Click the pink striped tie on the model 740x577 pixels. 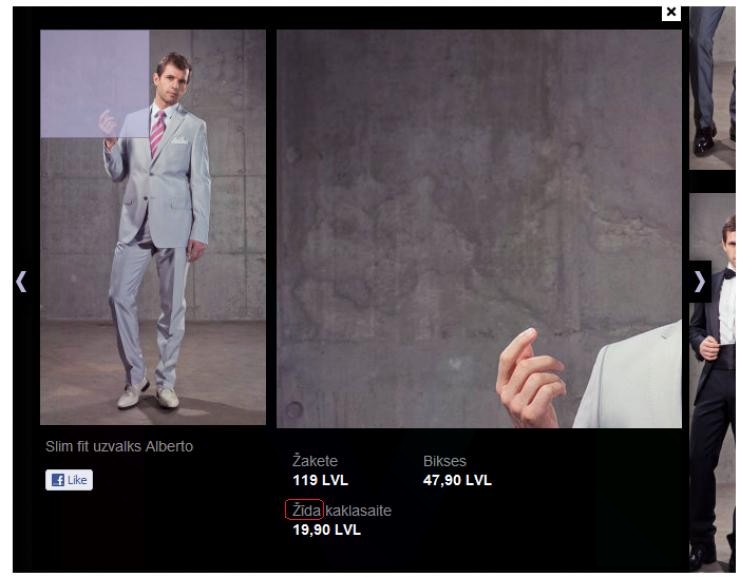click(158, 133)
